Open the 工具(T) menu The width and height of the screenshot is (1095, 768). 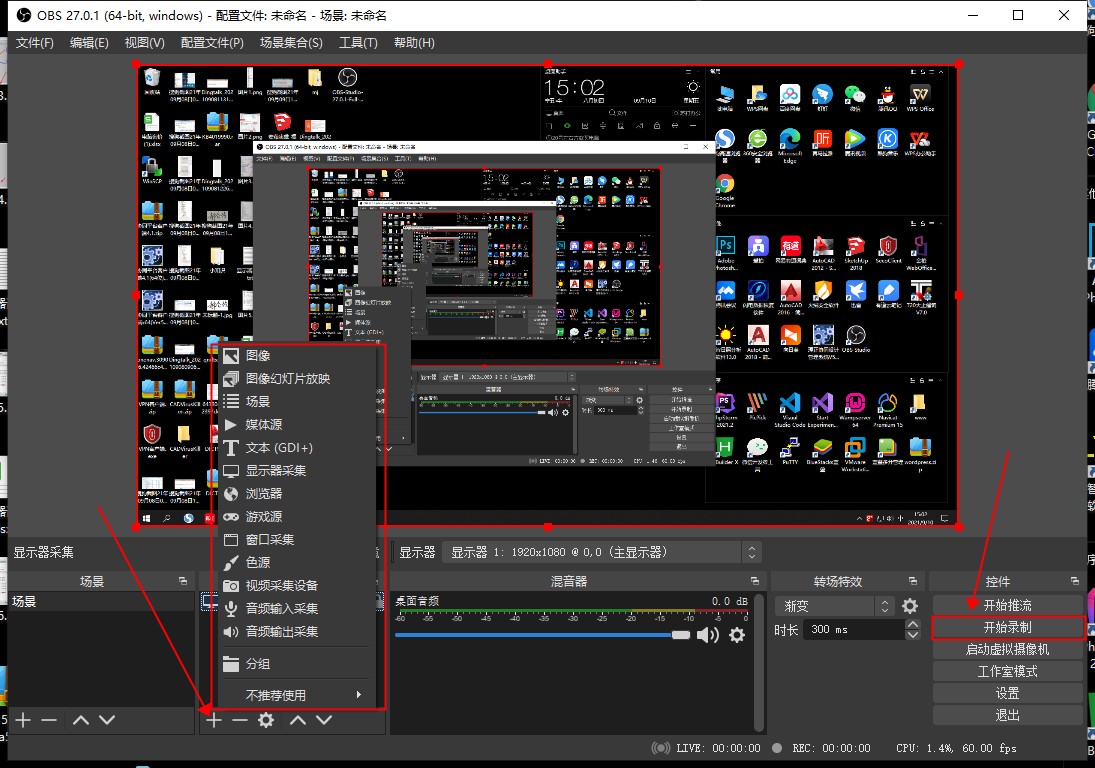[x=358, y=43]
